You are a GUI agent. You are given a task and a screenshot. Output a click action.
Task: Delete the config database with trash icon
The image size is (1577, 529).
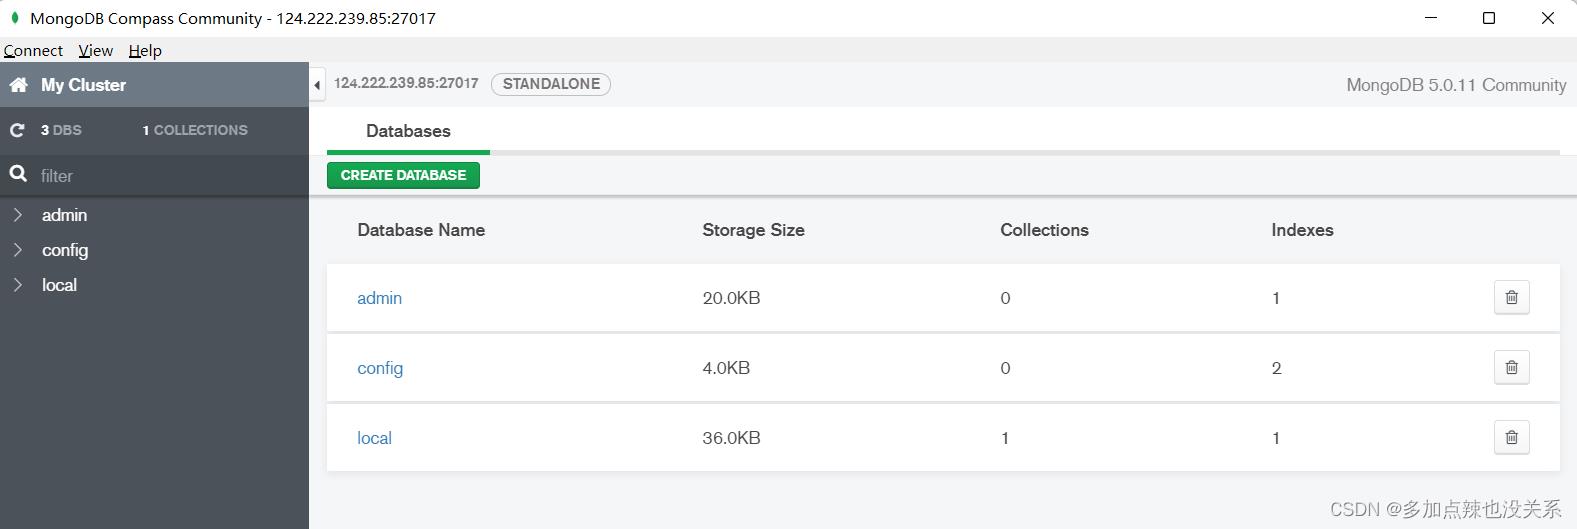click(x=1511, y=367)
